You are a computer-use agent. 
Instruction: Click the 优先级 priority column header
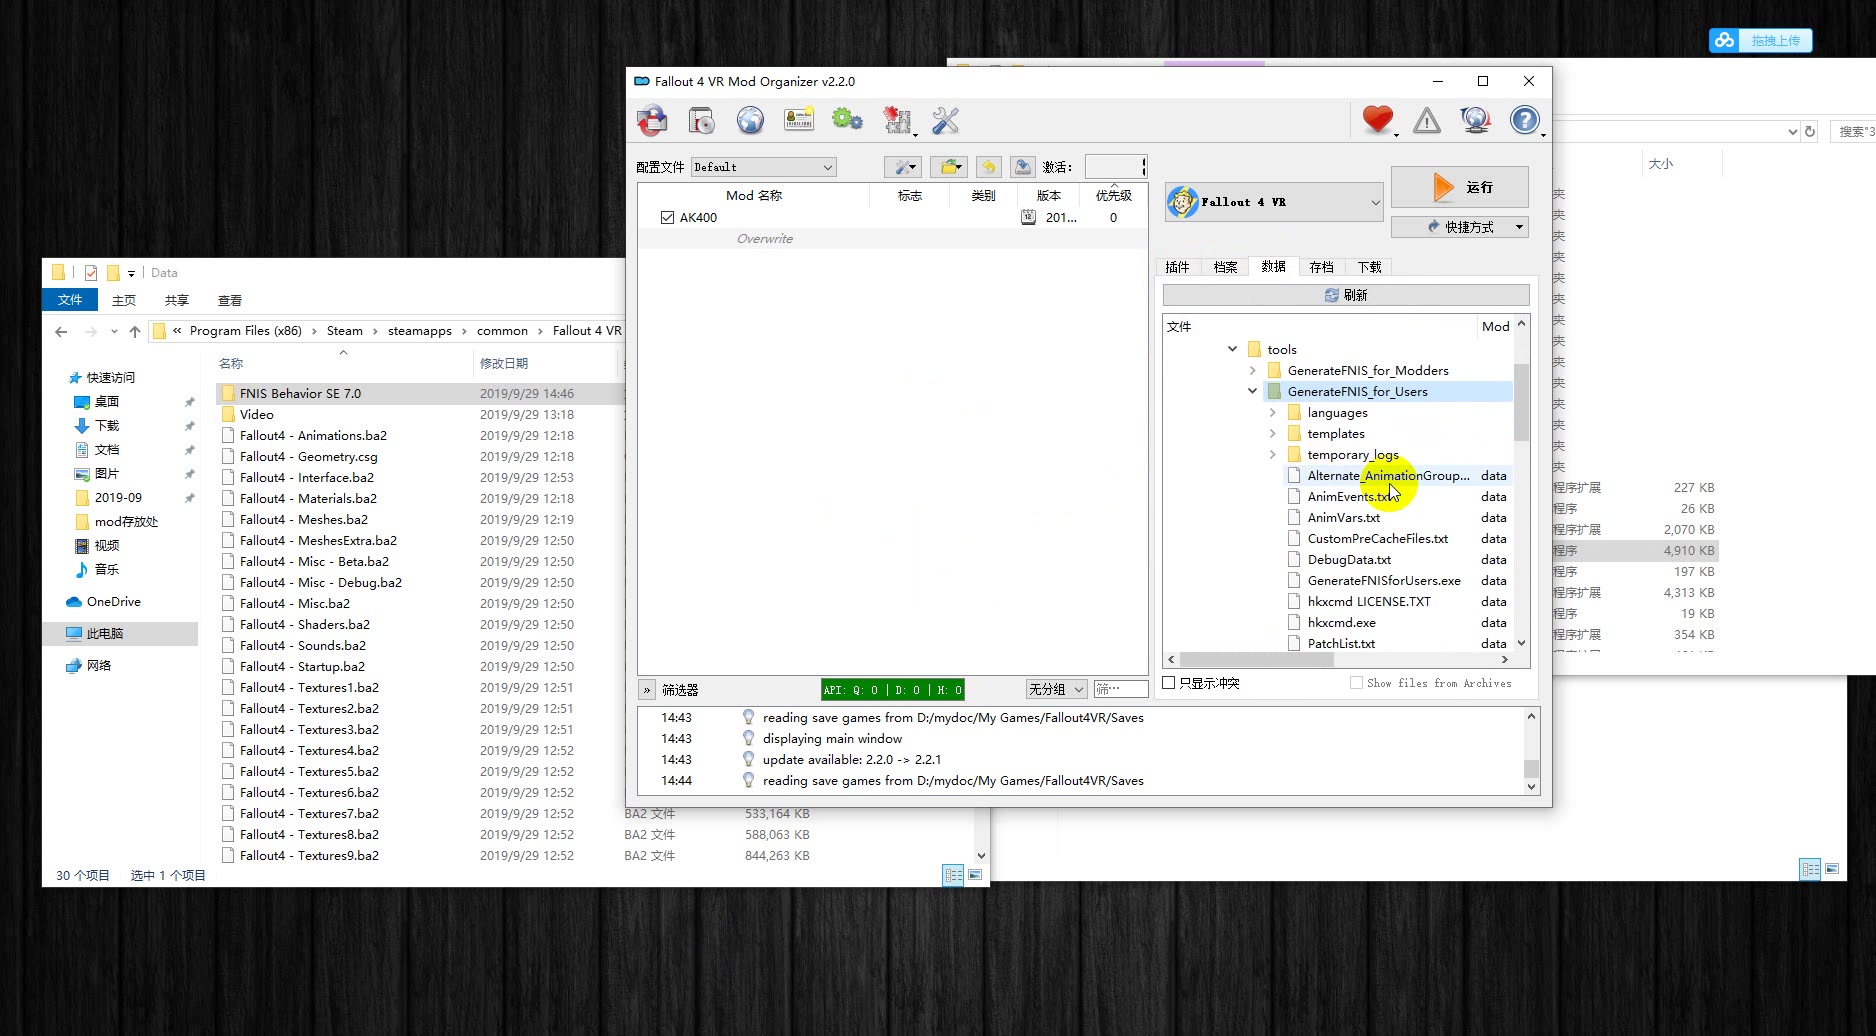pos(1113,195)
